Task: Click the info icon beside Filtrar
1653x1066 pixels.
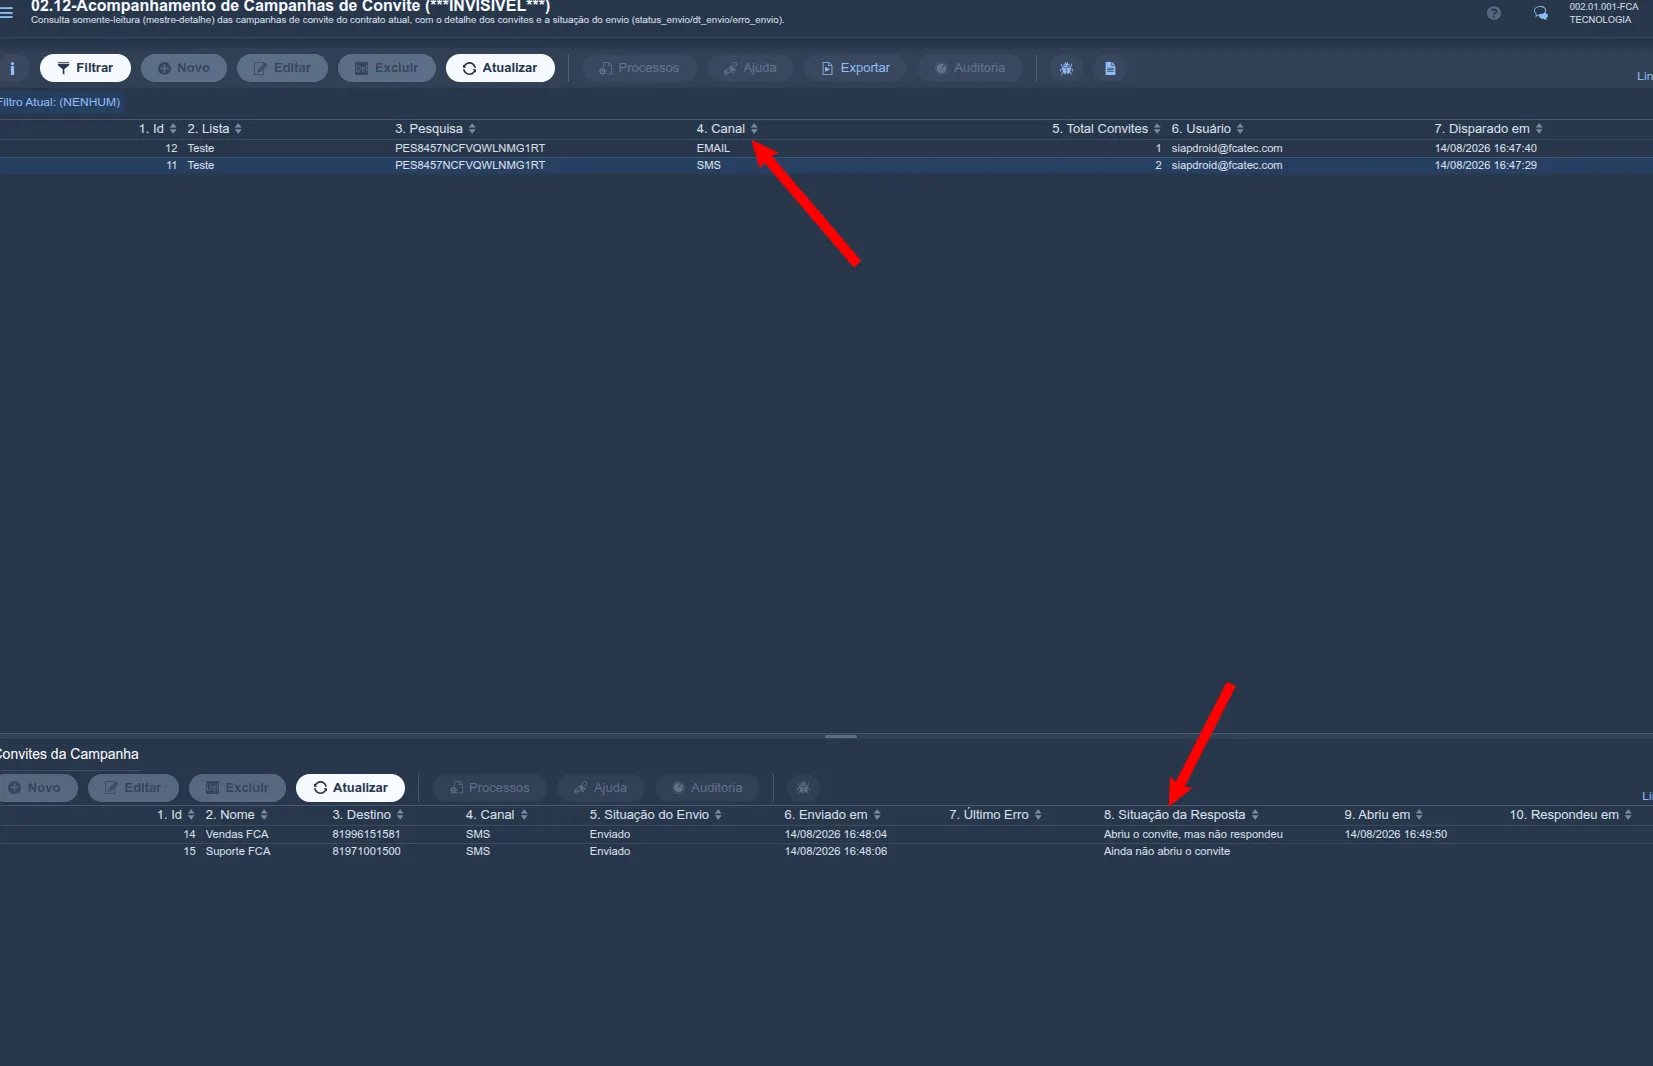Action: [x=12, y=68]
